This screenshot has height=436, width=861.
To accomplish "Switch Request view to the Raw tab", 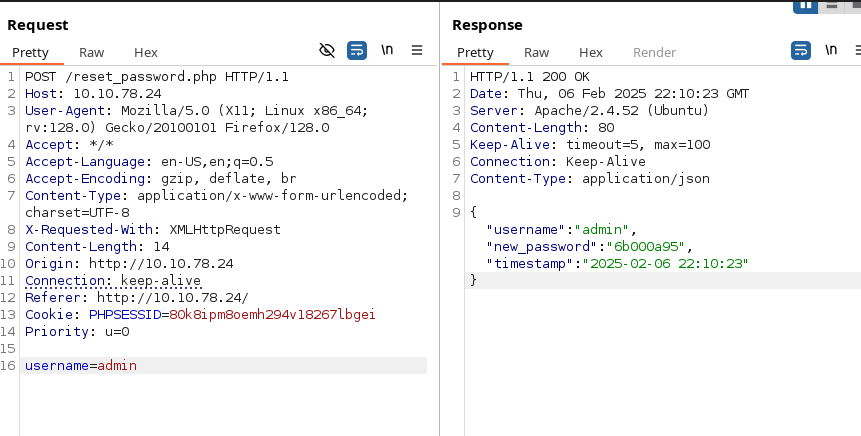I will click(92, 53).
